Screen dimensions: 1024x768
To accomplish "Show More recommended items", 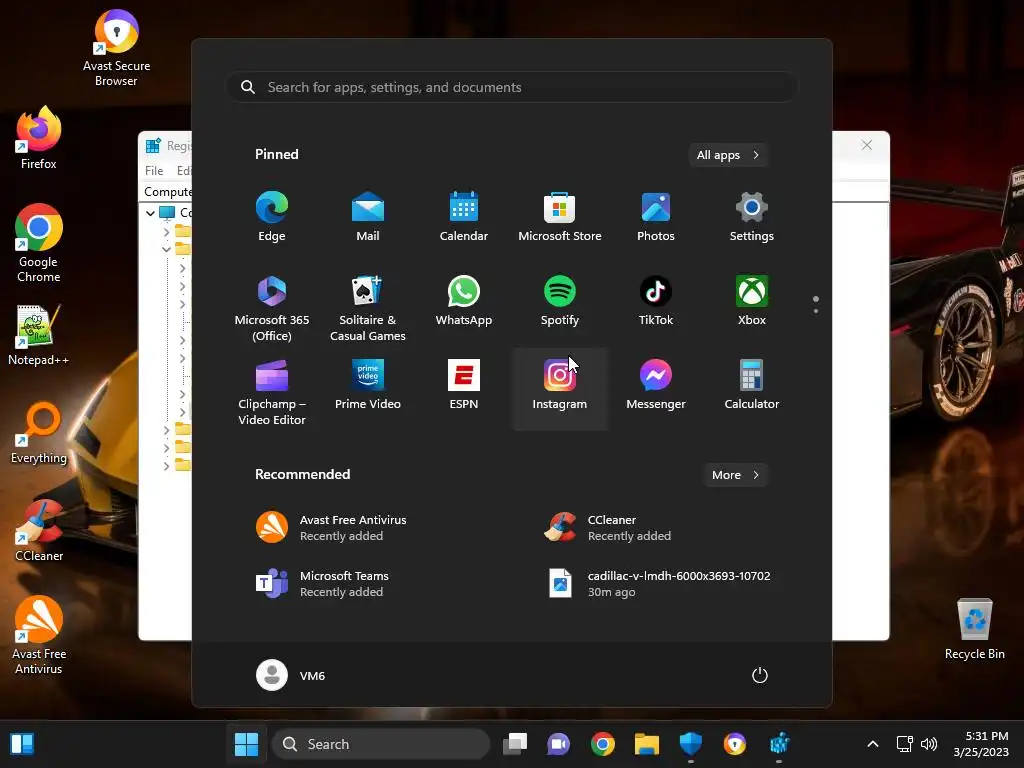I will click(x=735, y=475).
